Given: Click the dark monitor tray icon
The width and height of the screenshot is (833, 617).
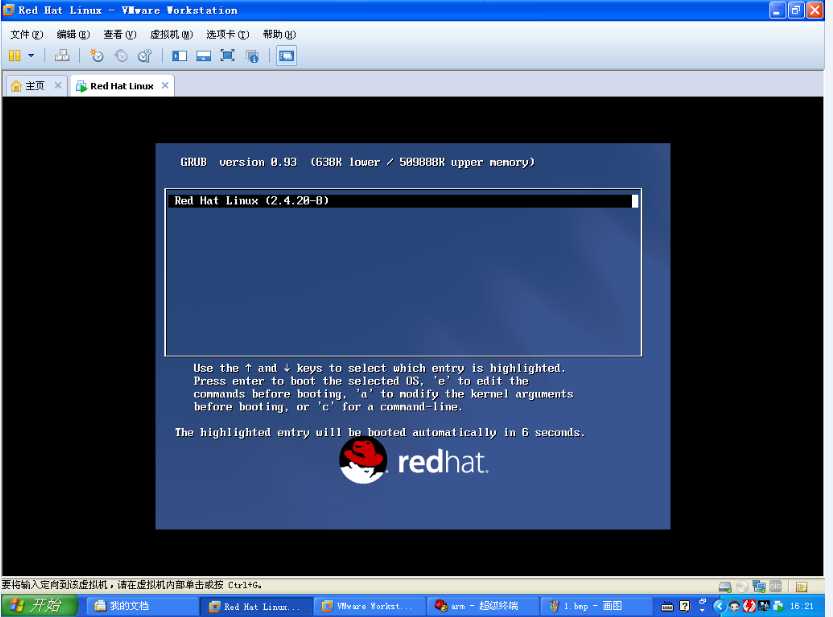Looking at the screenshot, I should (764, 606).
